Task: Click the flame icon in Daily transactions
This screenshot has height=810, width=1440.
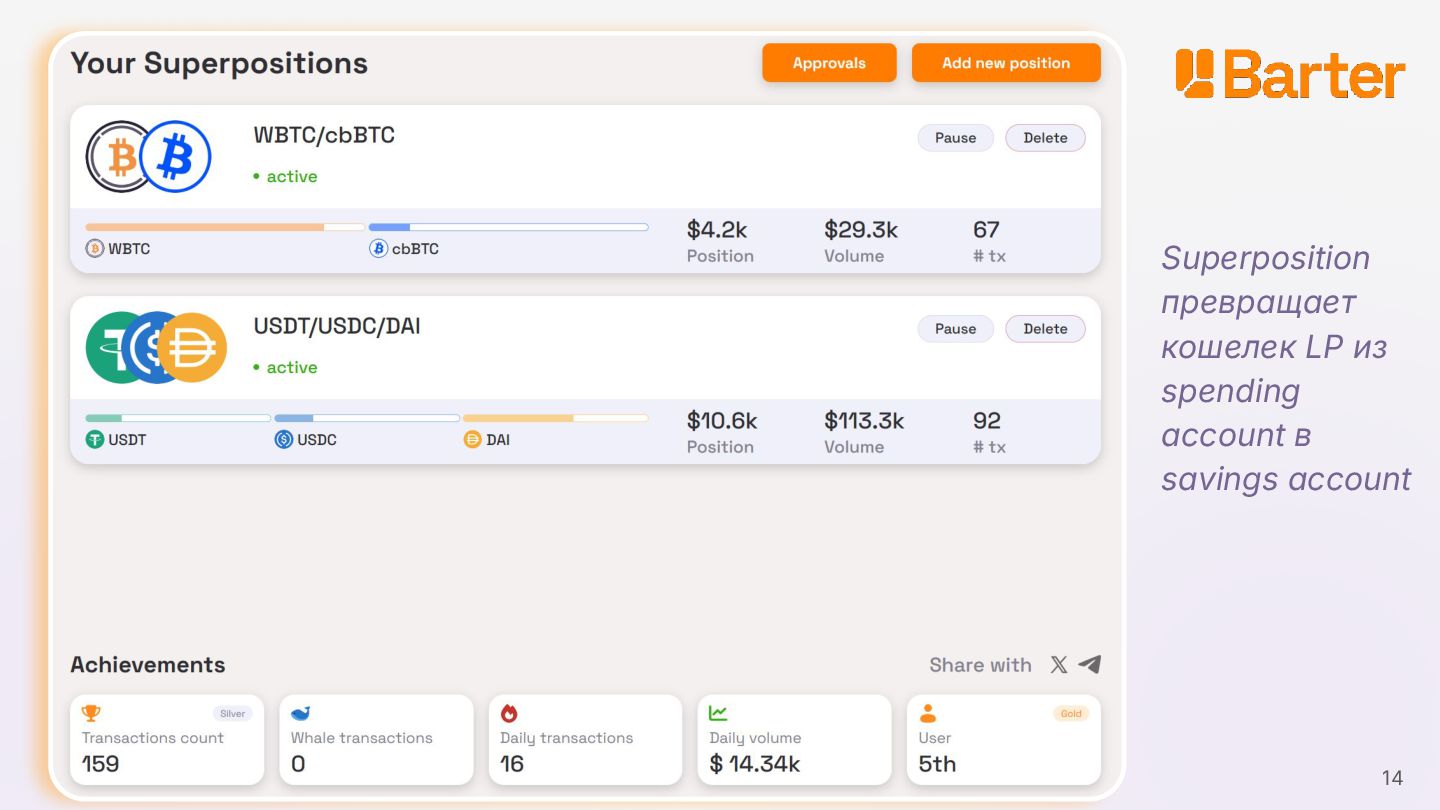Action: point(509,713)
